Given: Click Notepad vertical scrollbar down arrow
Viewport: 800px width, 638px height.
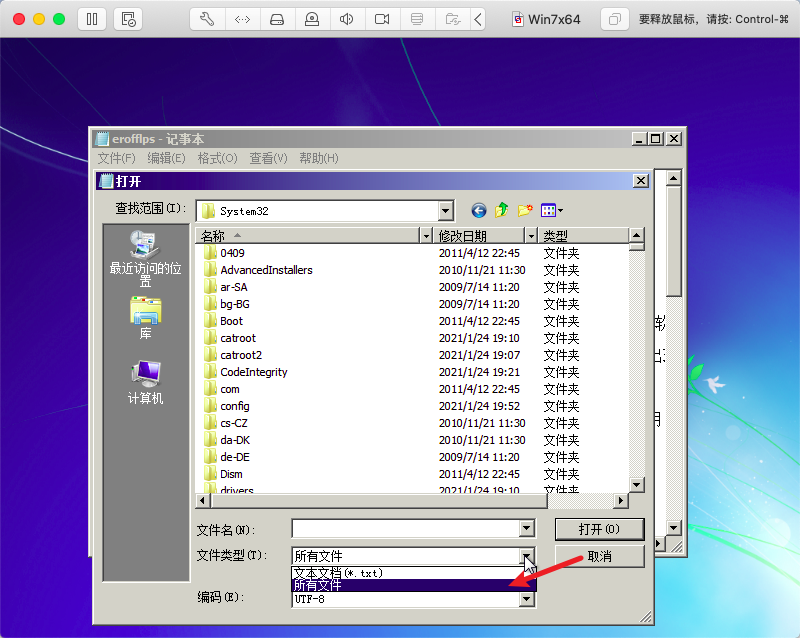Looking at the screenshot, I should point(673,528).
